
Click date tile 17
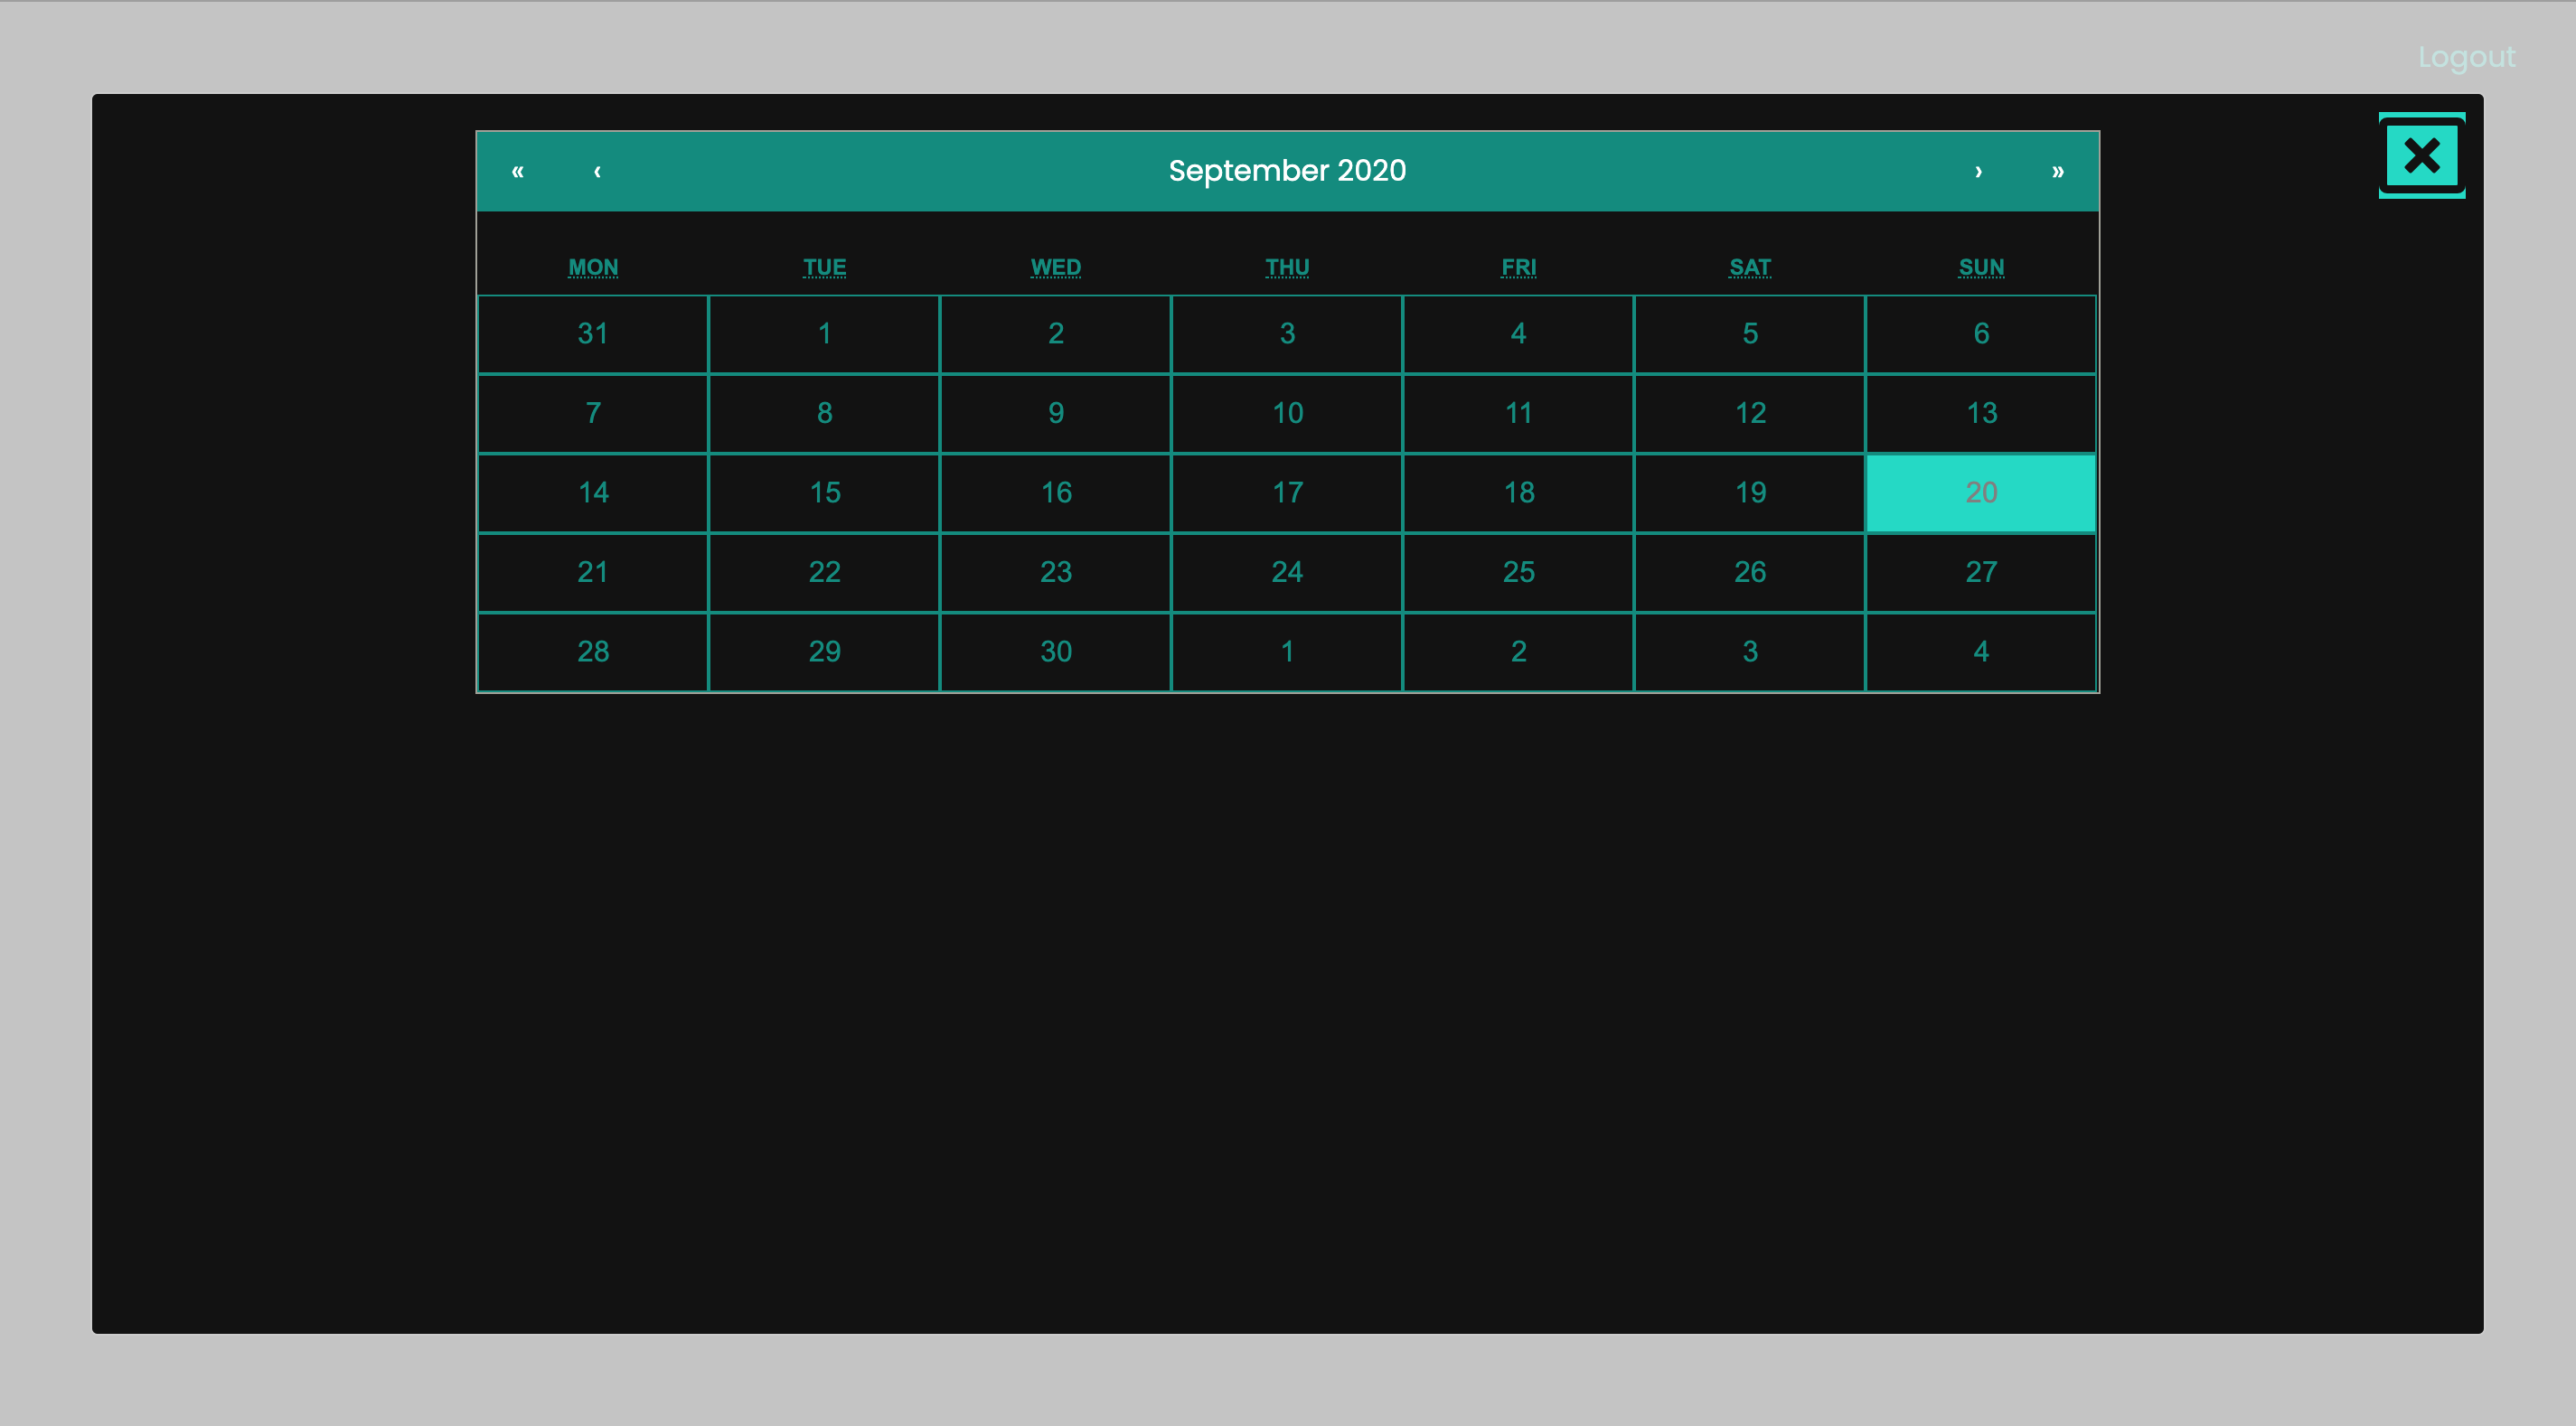[x=1287, y=493]
